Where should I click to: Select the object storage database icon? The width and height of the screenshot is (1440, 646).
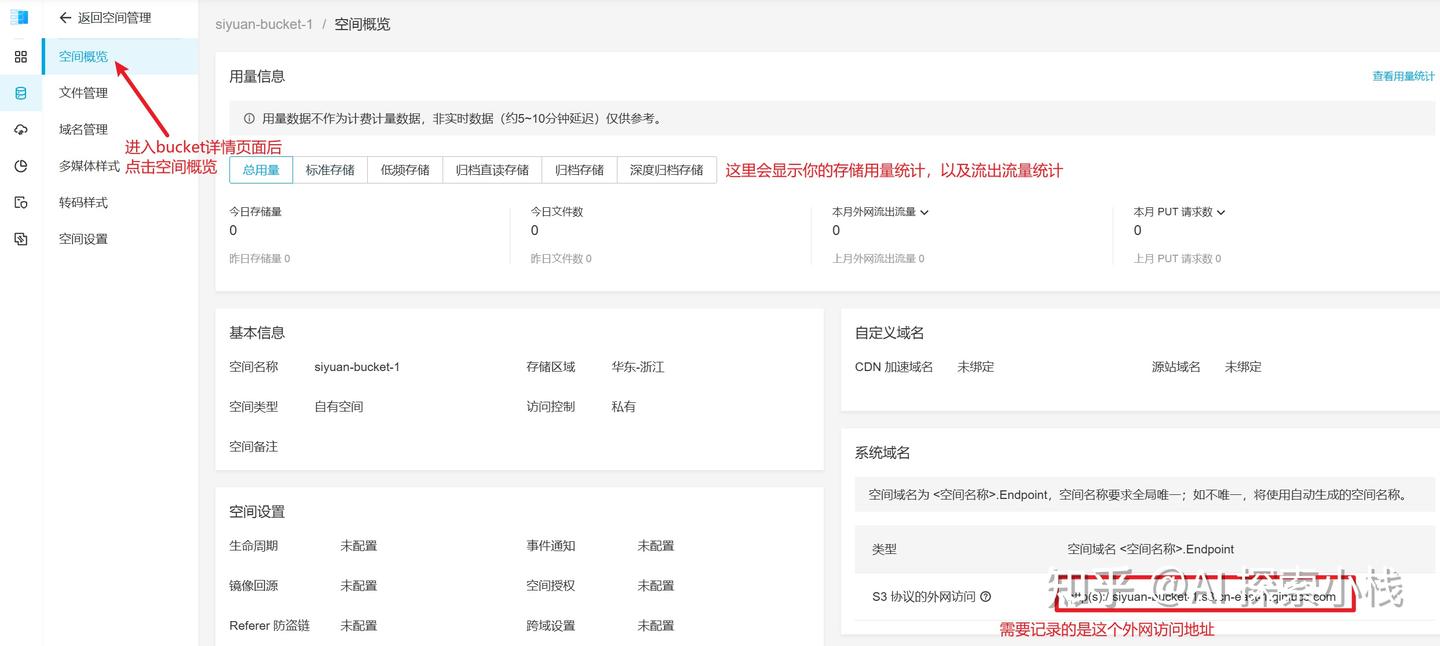tap(20, 92)
